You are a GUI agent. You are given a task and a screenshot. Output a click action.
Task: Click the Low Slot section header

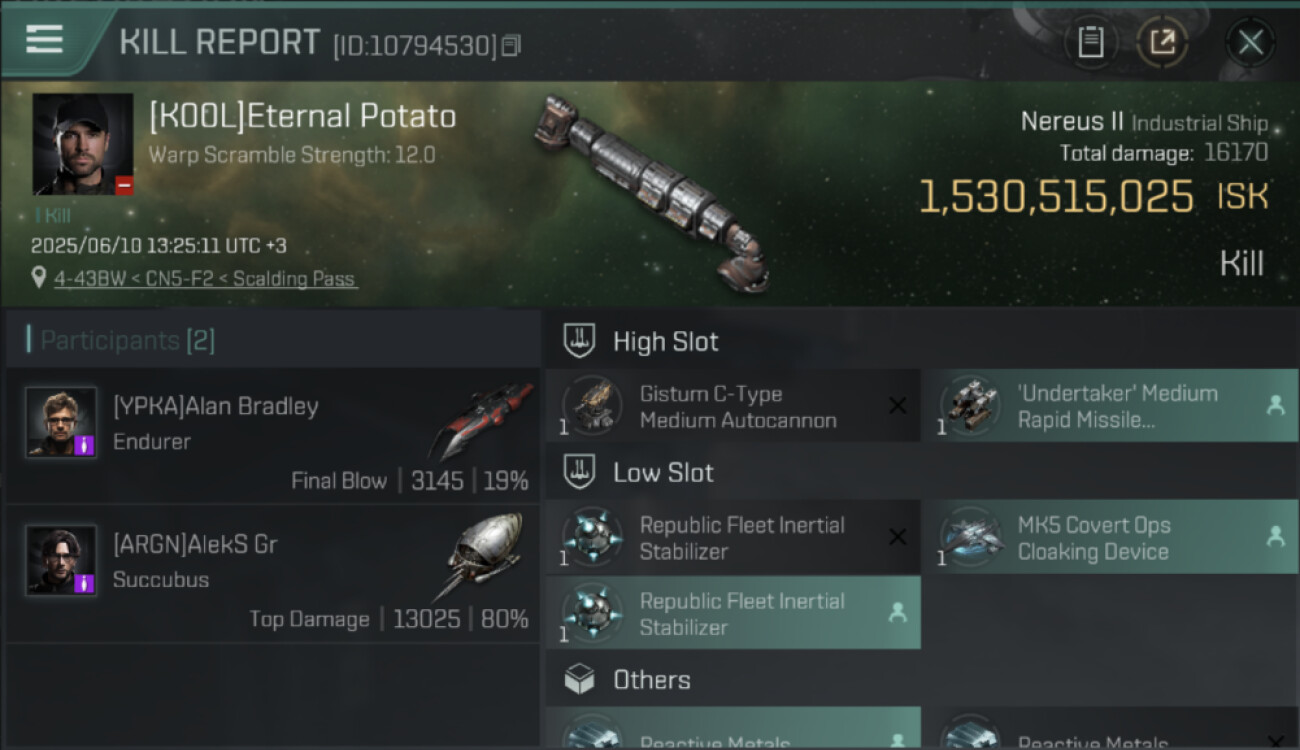click(x=663, y=473)
